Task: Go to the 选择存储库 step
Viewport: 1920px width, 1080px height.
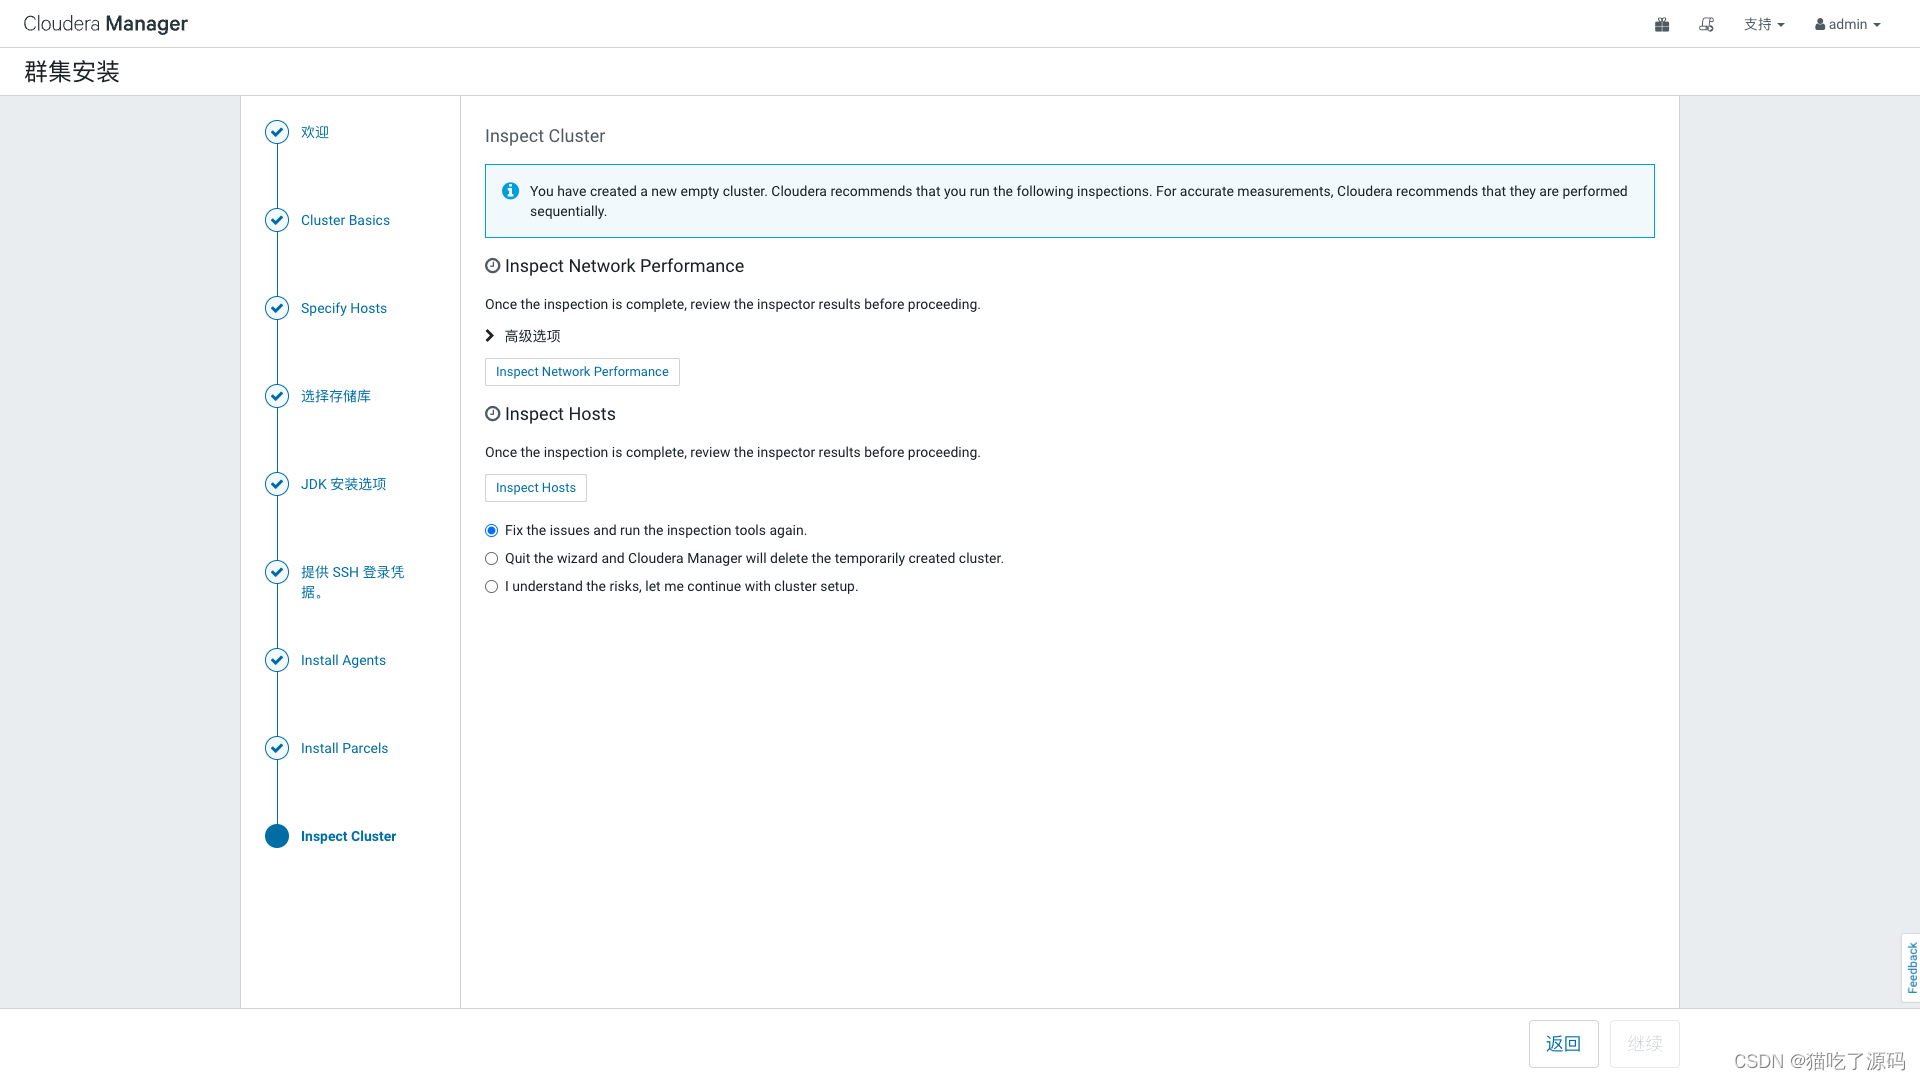Action: (x=335, y=396)
